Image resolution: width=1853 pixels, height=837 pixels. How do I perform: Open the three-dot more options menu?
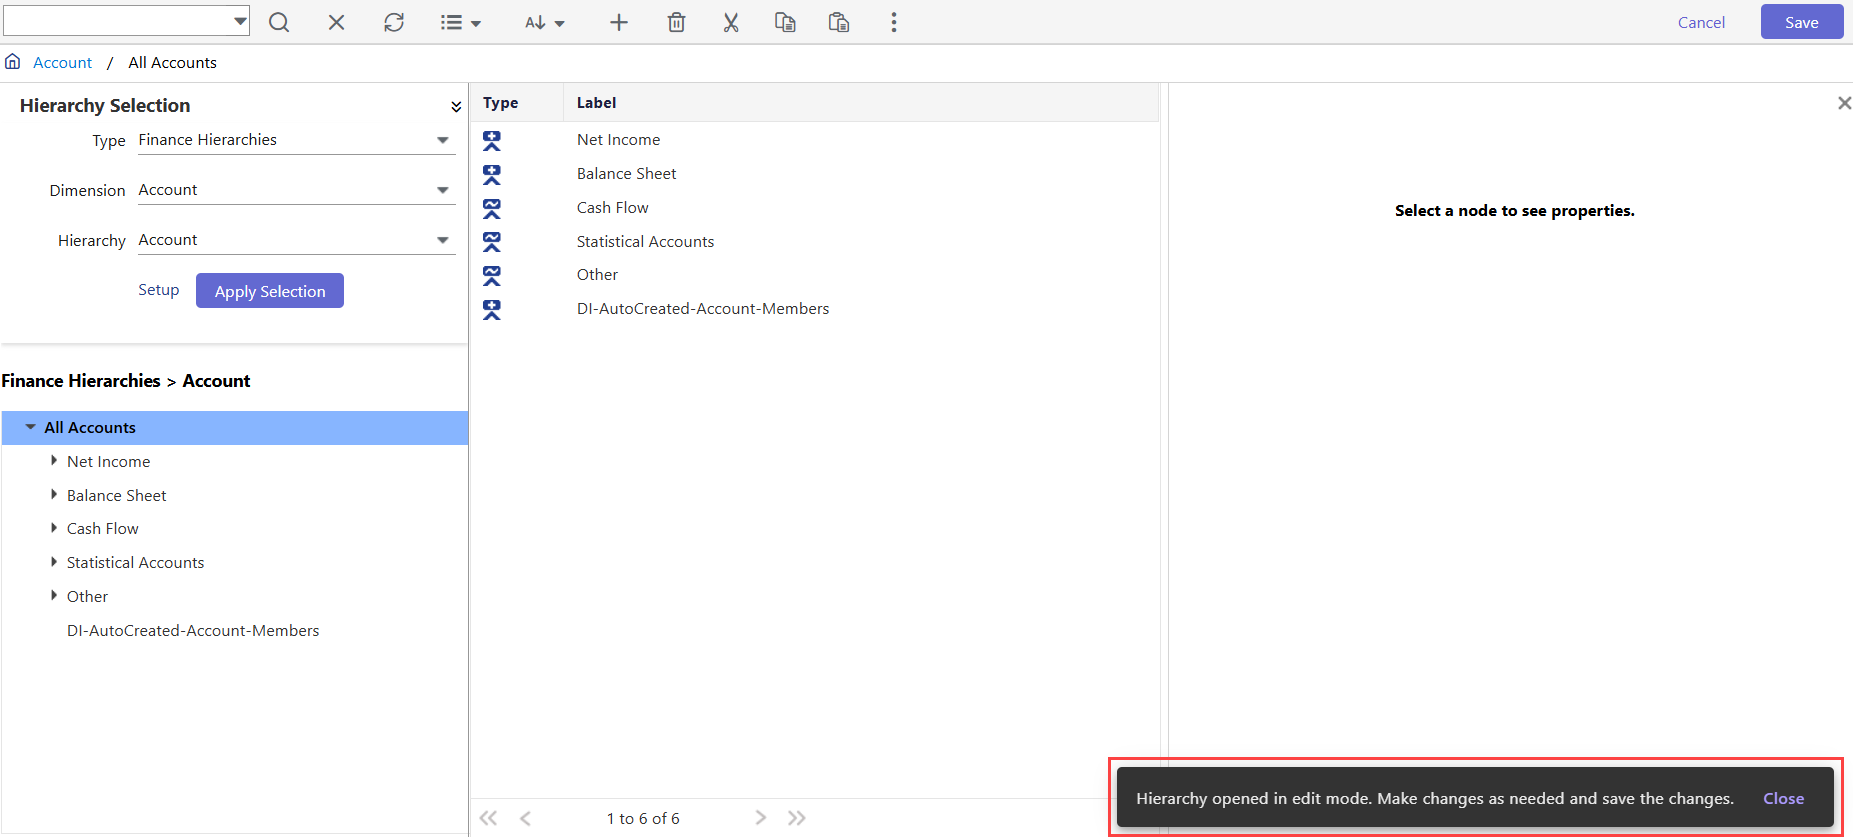click(894, 22)
